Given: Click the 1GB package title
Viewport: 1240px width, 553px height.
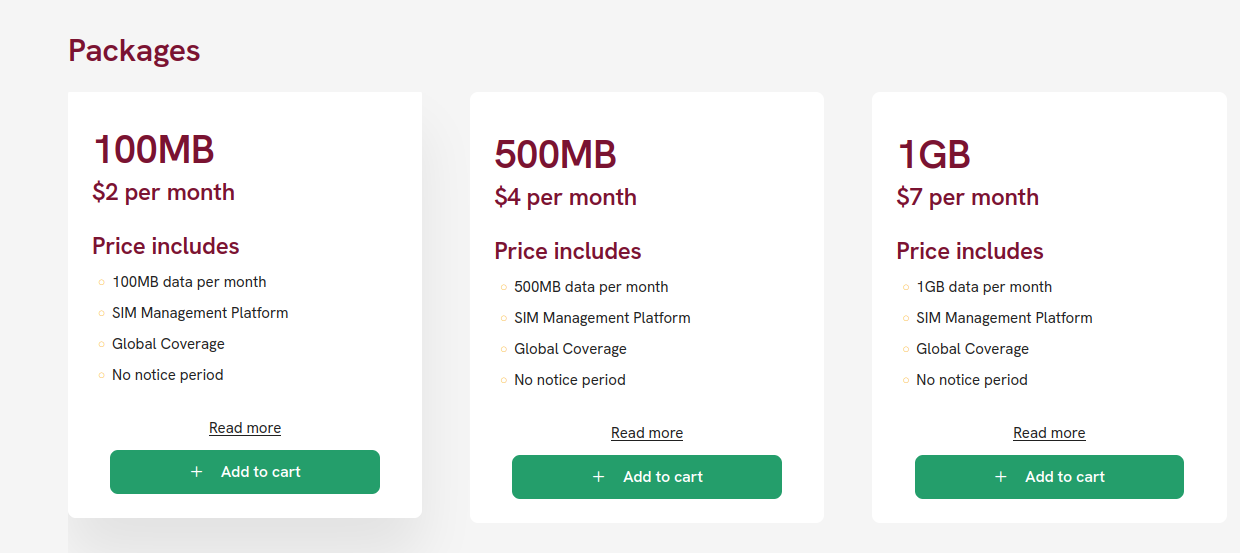Looking at the screenshot, I should tap(933, 155).
